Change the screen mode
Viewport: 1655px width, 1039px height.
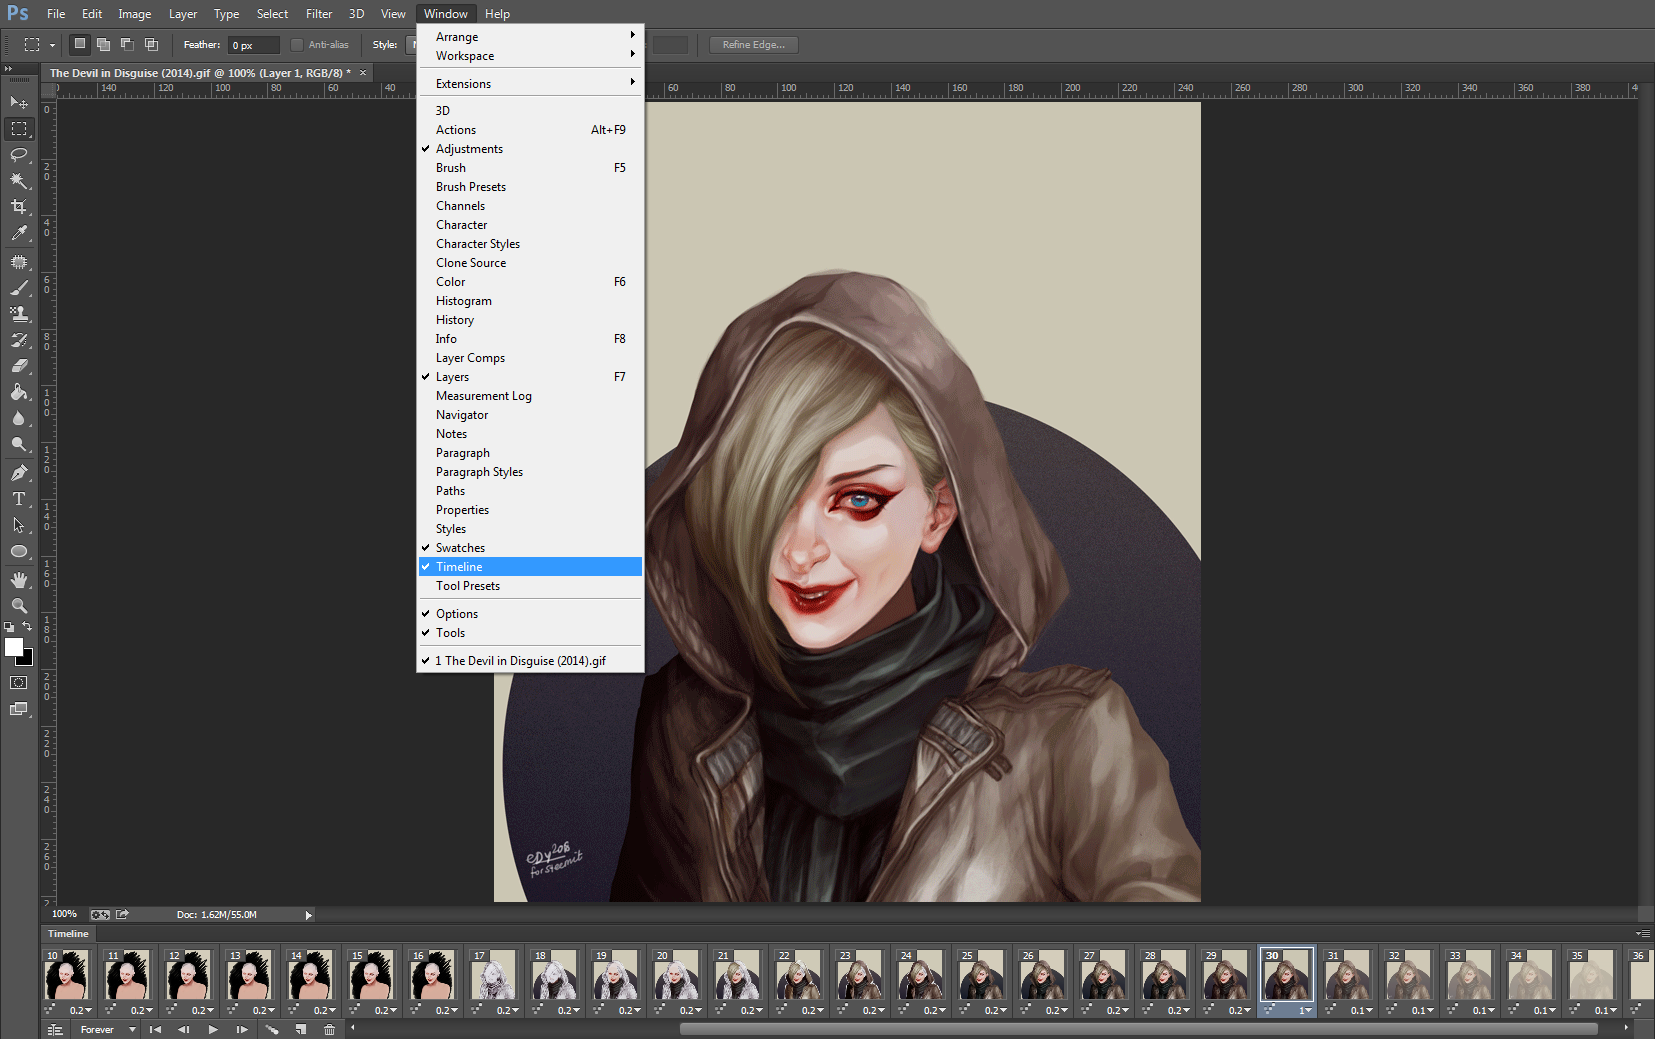tap(19, 709)
